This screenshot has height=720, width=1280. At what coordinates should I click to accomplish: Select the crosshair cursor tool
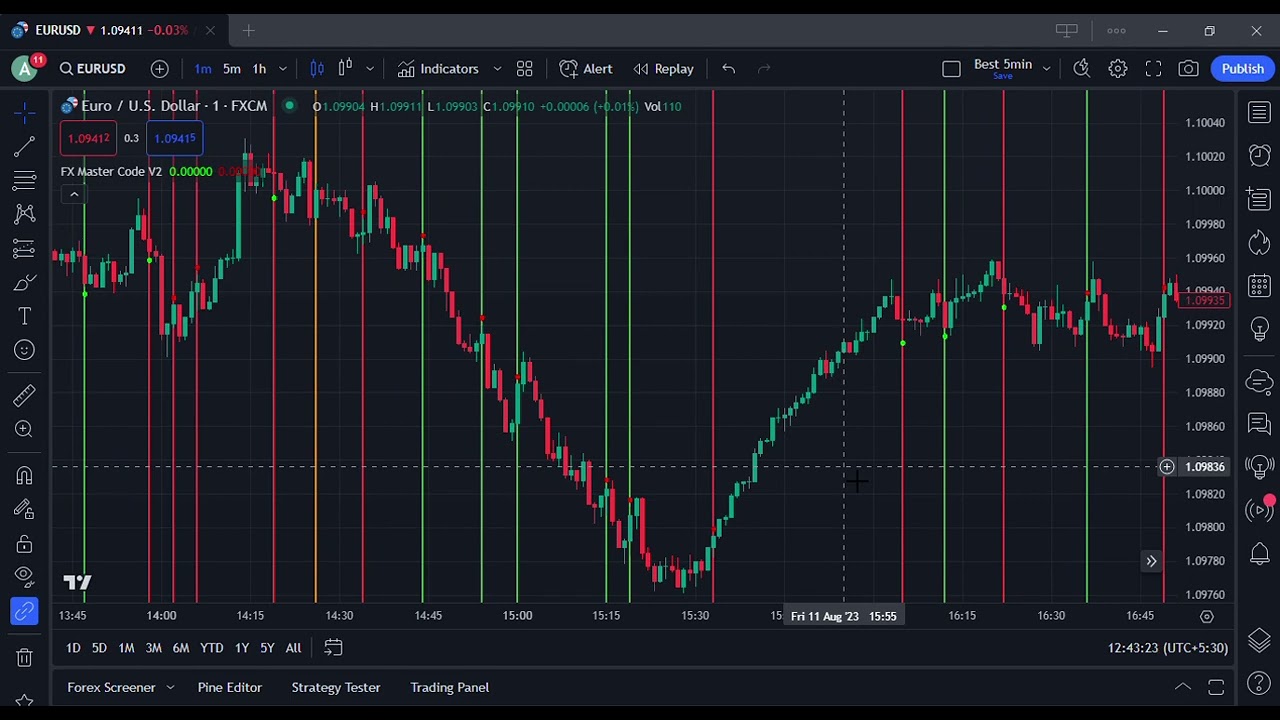(x=24, y=112)
